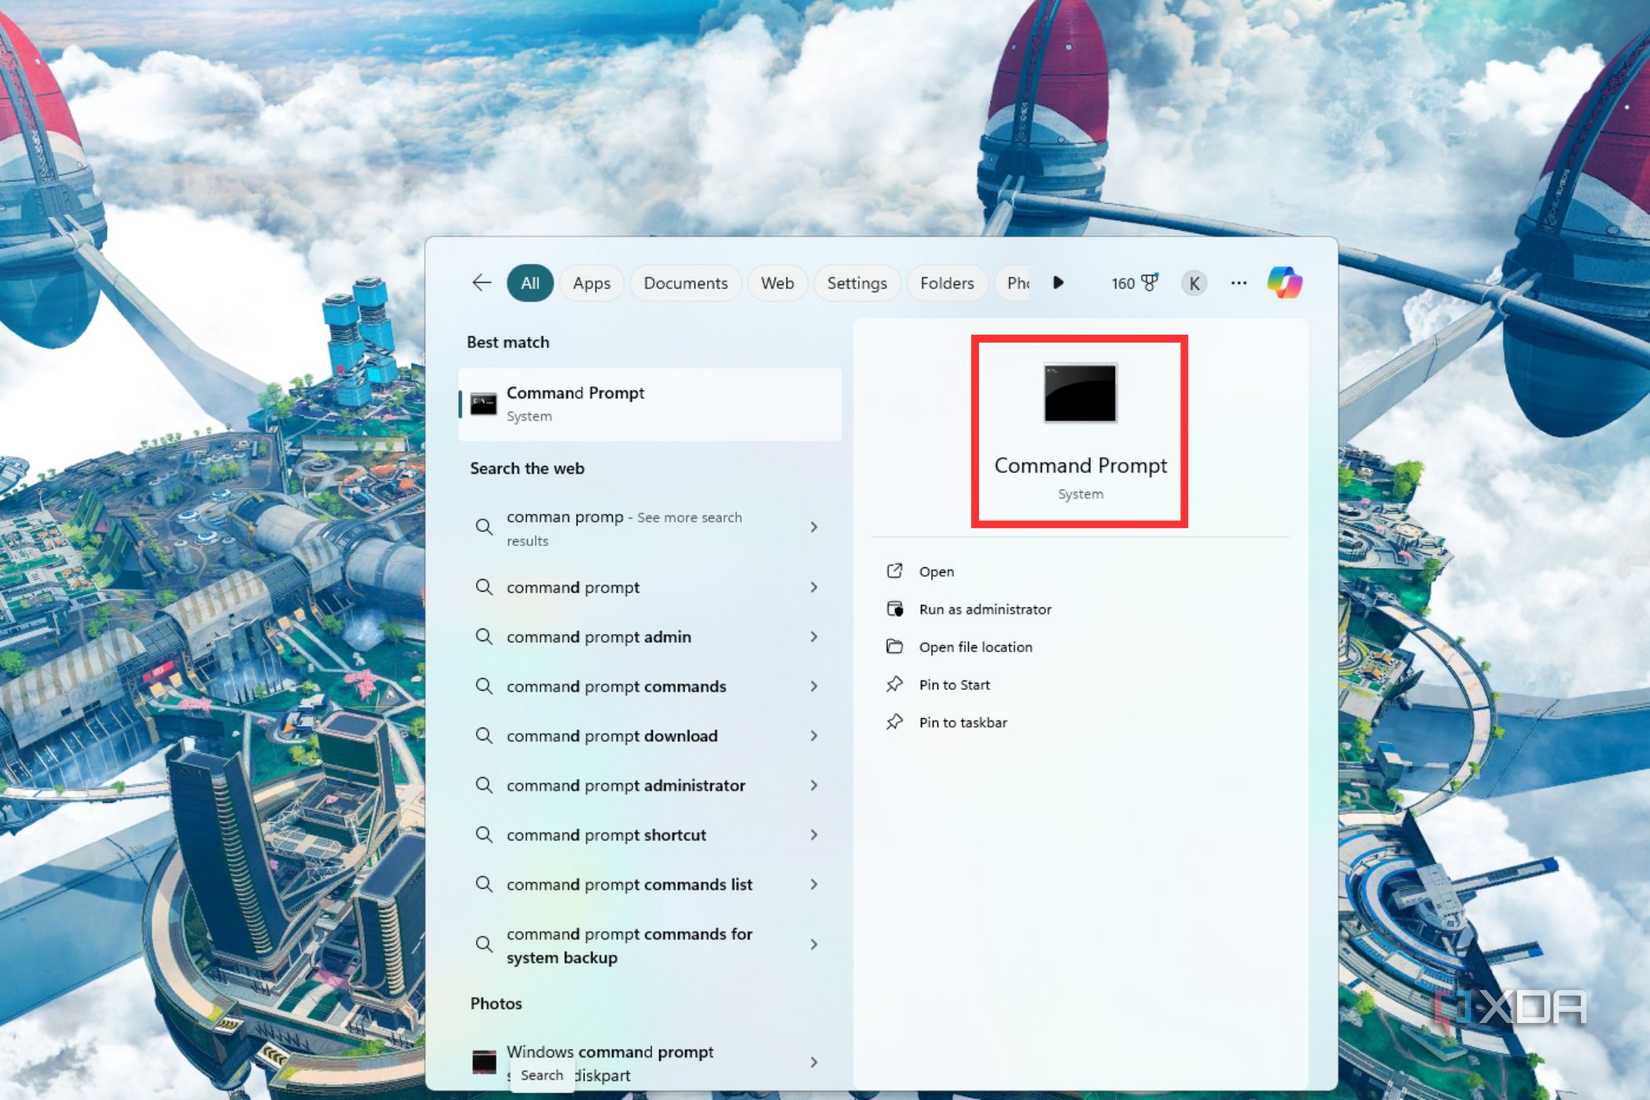Select 'command prompt commands list' web suggestion

[x=650, y=884]
